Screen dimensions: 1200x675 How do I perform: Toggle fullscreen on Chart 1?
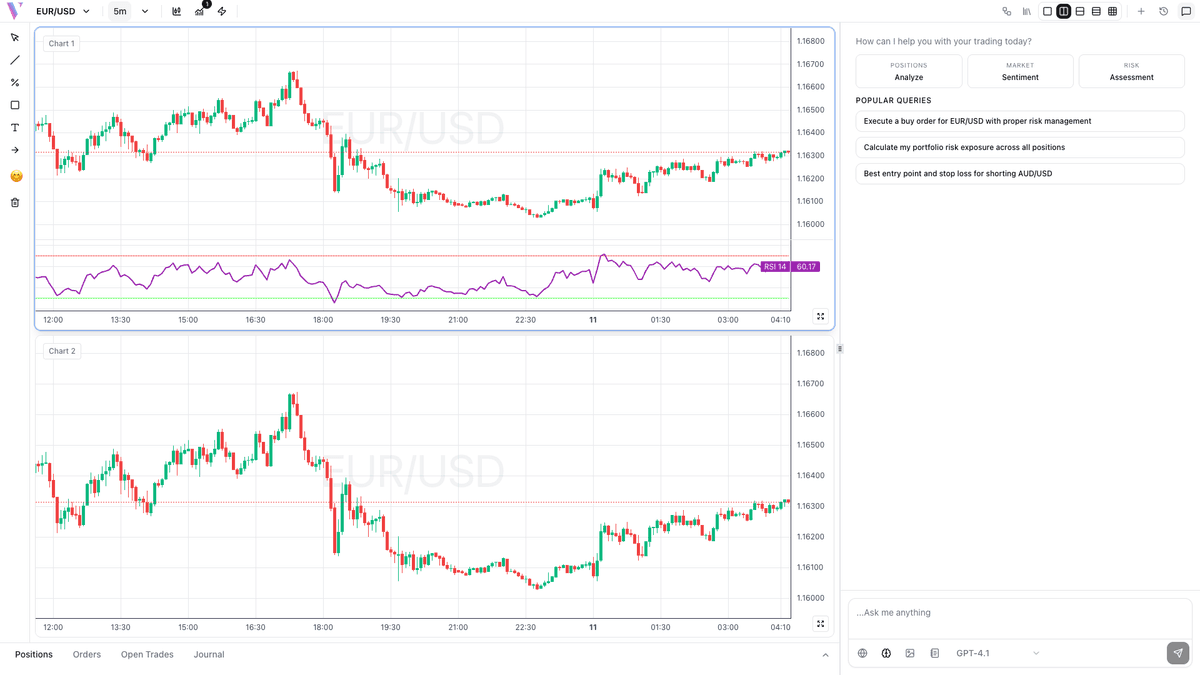point(820,316)
